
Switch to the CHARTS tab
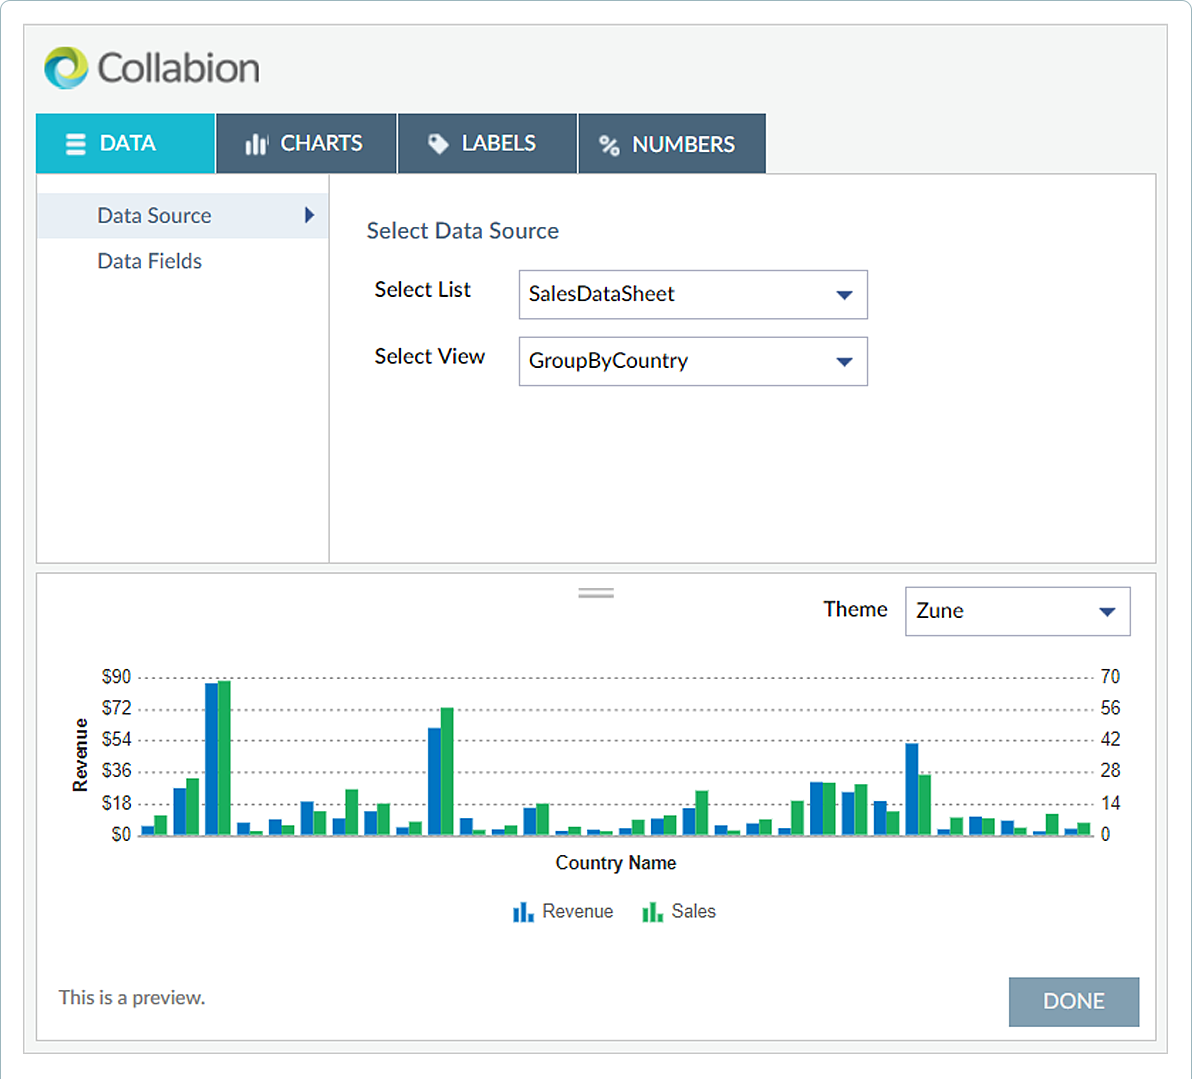point(306,144)
